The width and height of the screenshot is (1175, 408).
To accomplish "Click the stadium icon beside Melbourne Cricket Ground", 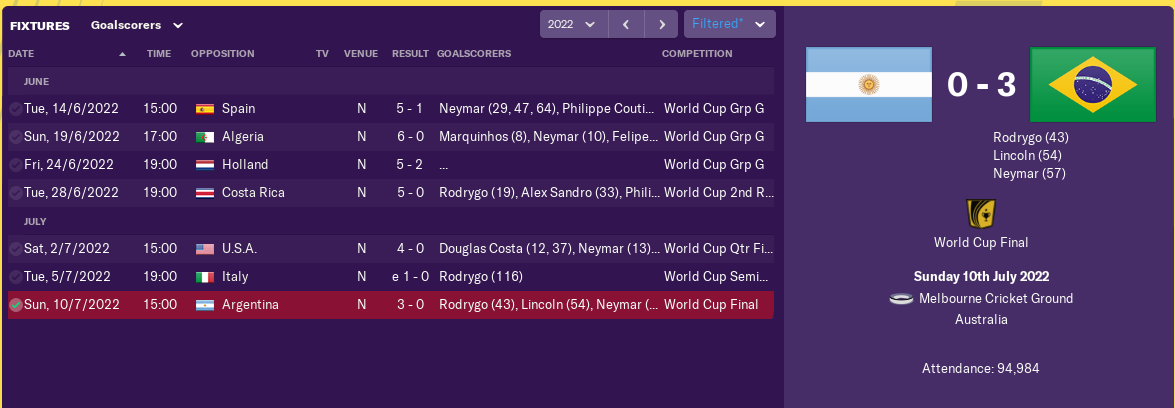I will [901, 299].
